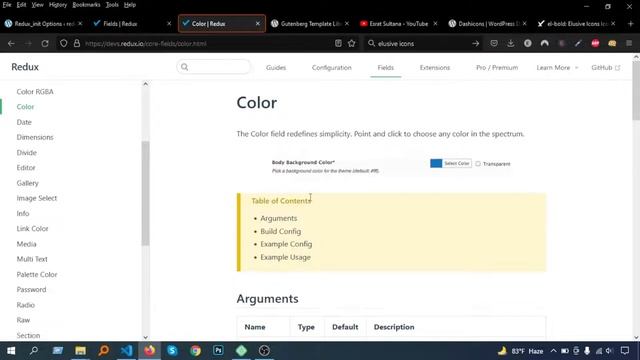The height and width of the screenshot is (360, 640).
Task: Open the File menu
Action: (x=7, y=5)
